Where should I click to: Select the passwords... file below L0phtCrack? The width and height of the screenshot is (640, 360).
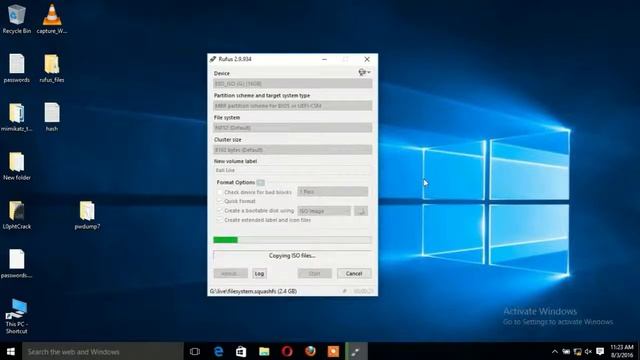(16, 264)
